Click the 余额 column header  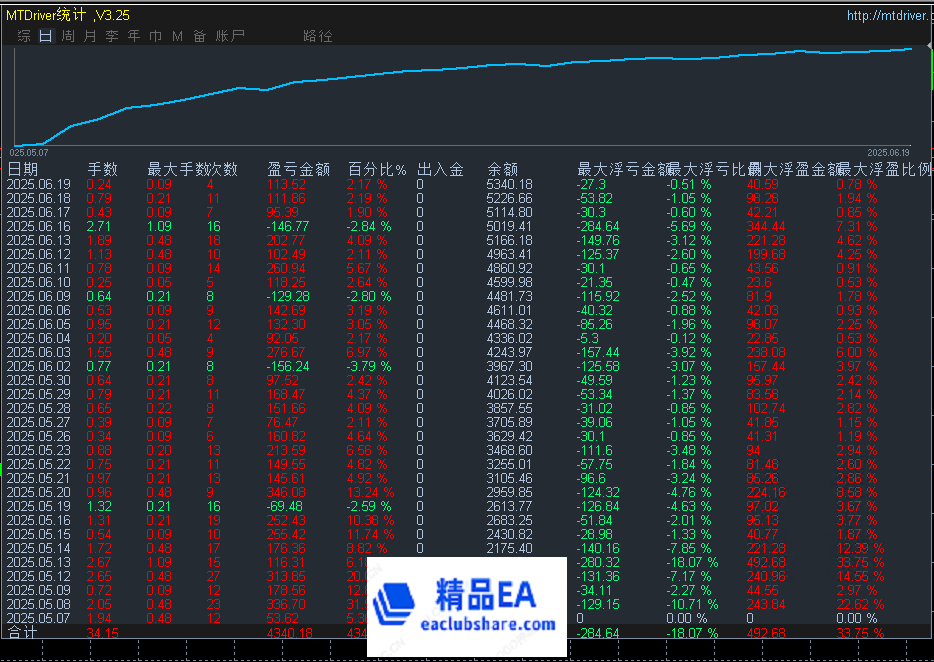[502, 170]
